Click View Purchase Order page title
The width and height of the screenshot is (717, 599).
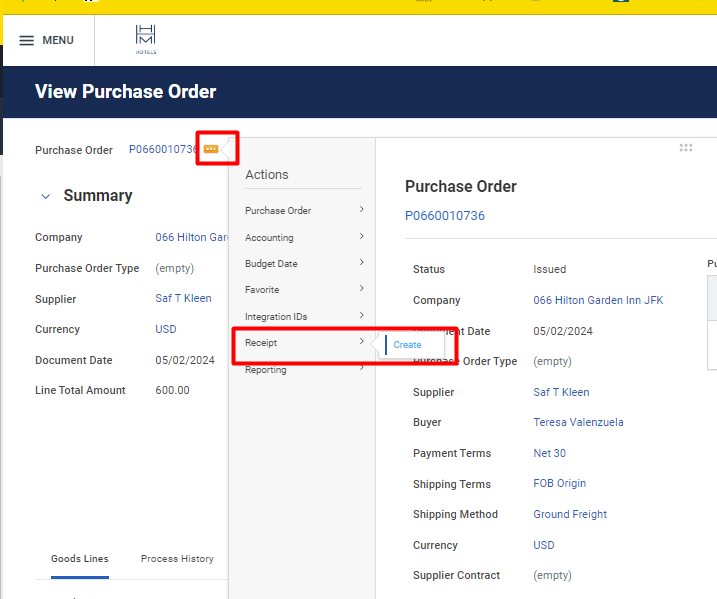click(x=125, y=91)
